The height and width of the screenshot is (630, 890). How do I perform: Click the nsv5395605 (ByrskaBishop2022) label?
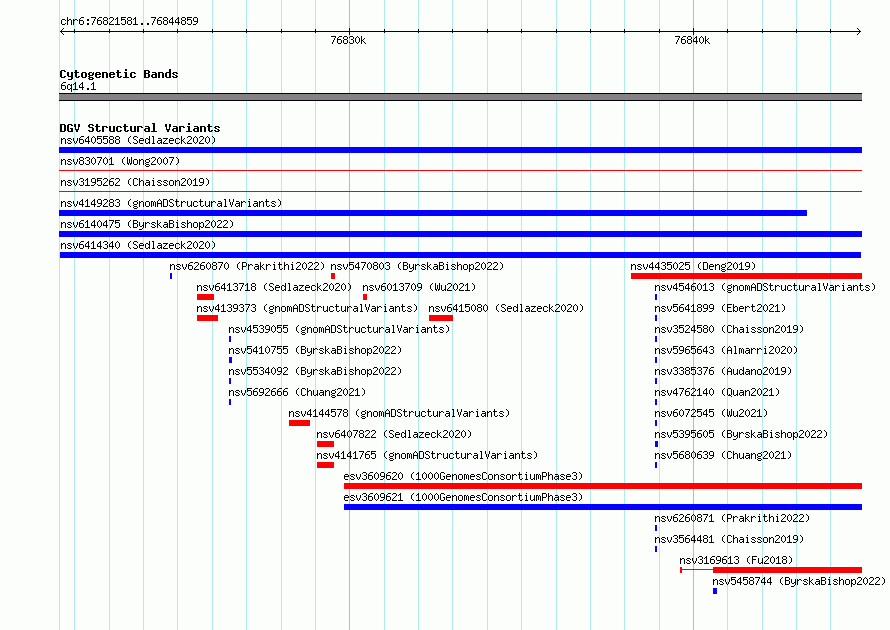pos(741,434)
